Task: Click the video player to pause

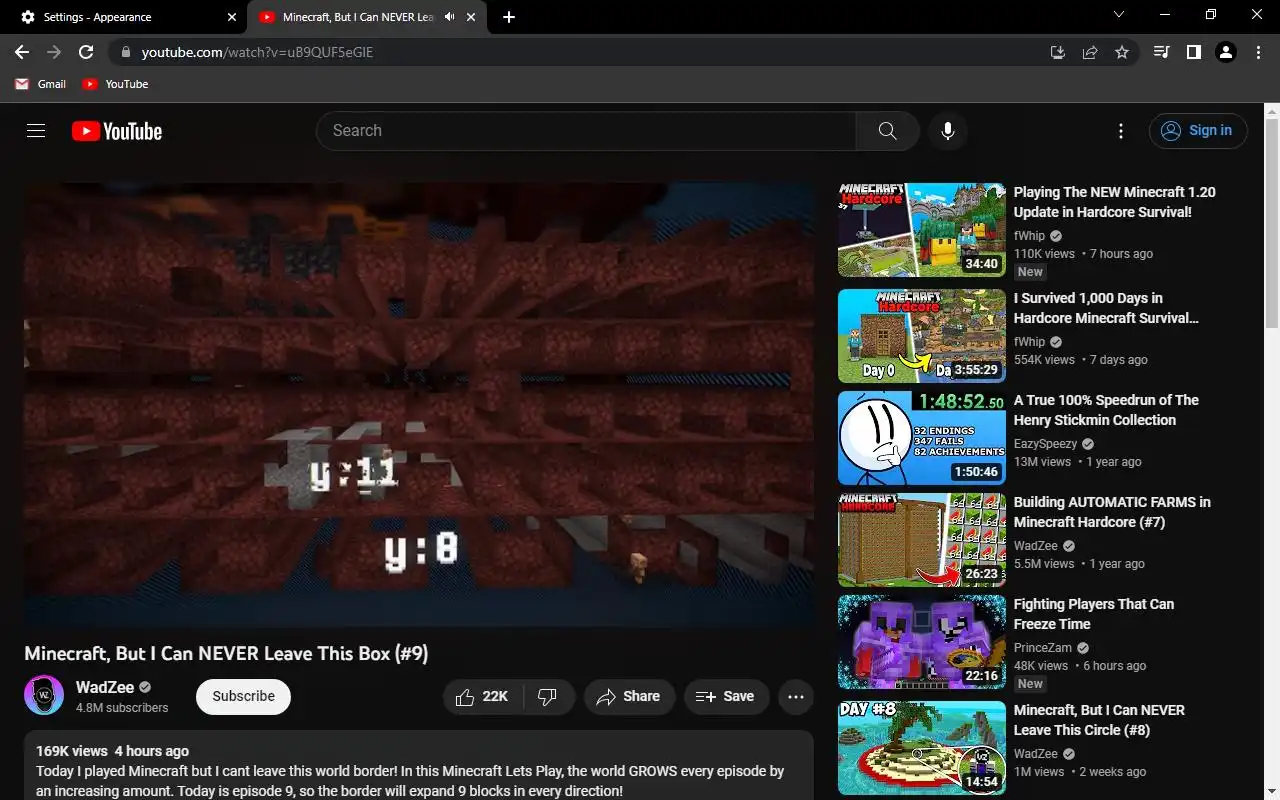Action: [419, 405]
